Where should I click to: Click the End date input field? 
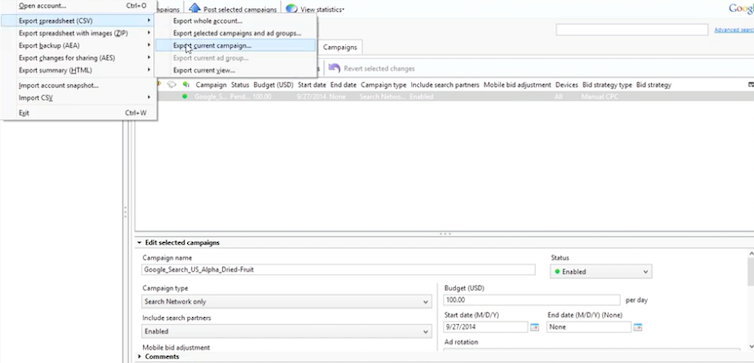coord(589,327)
